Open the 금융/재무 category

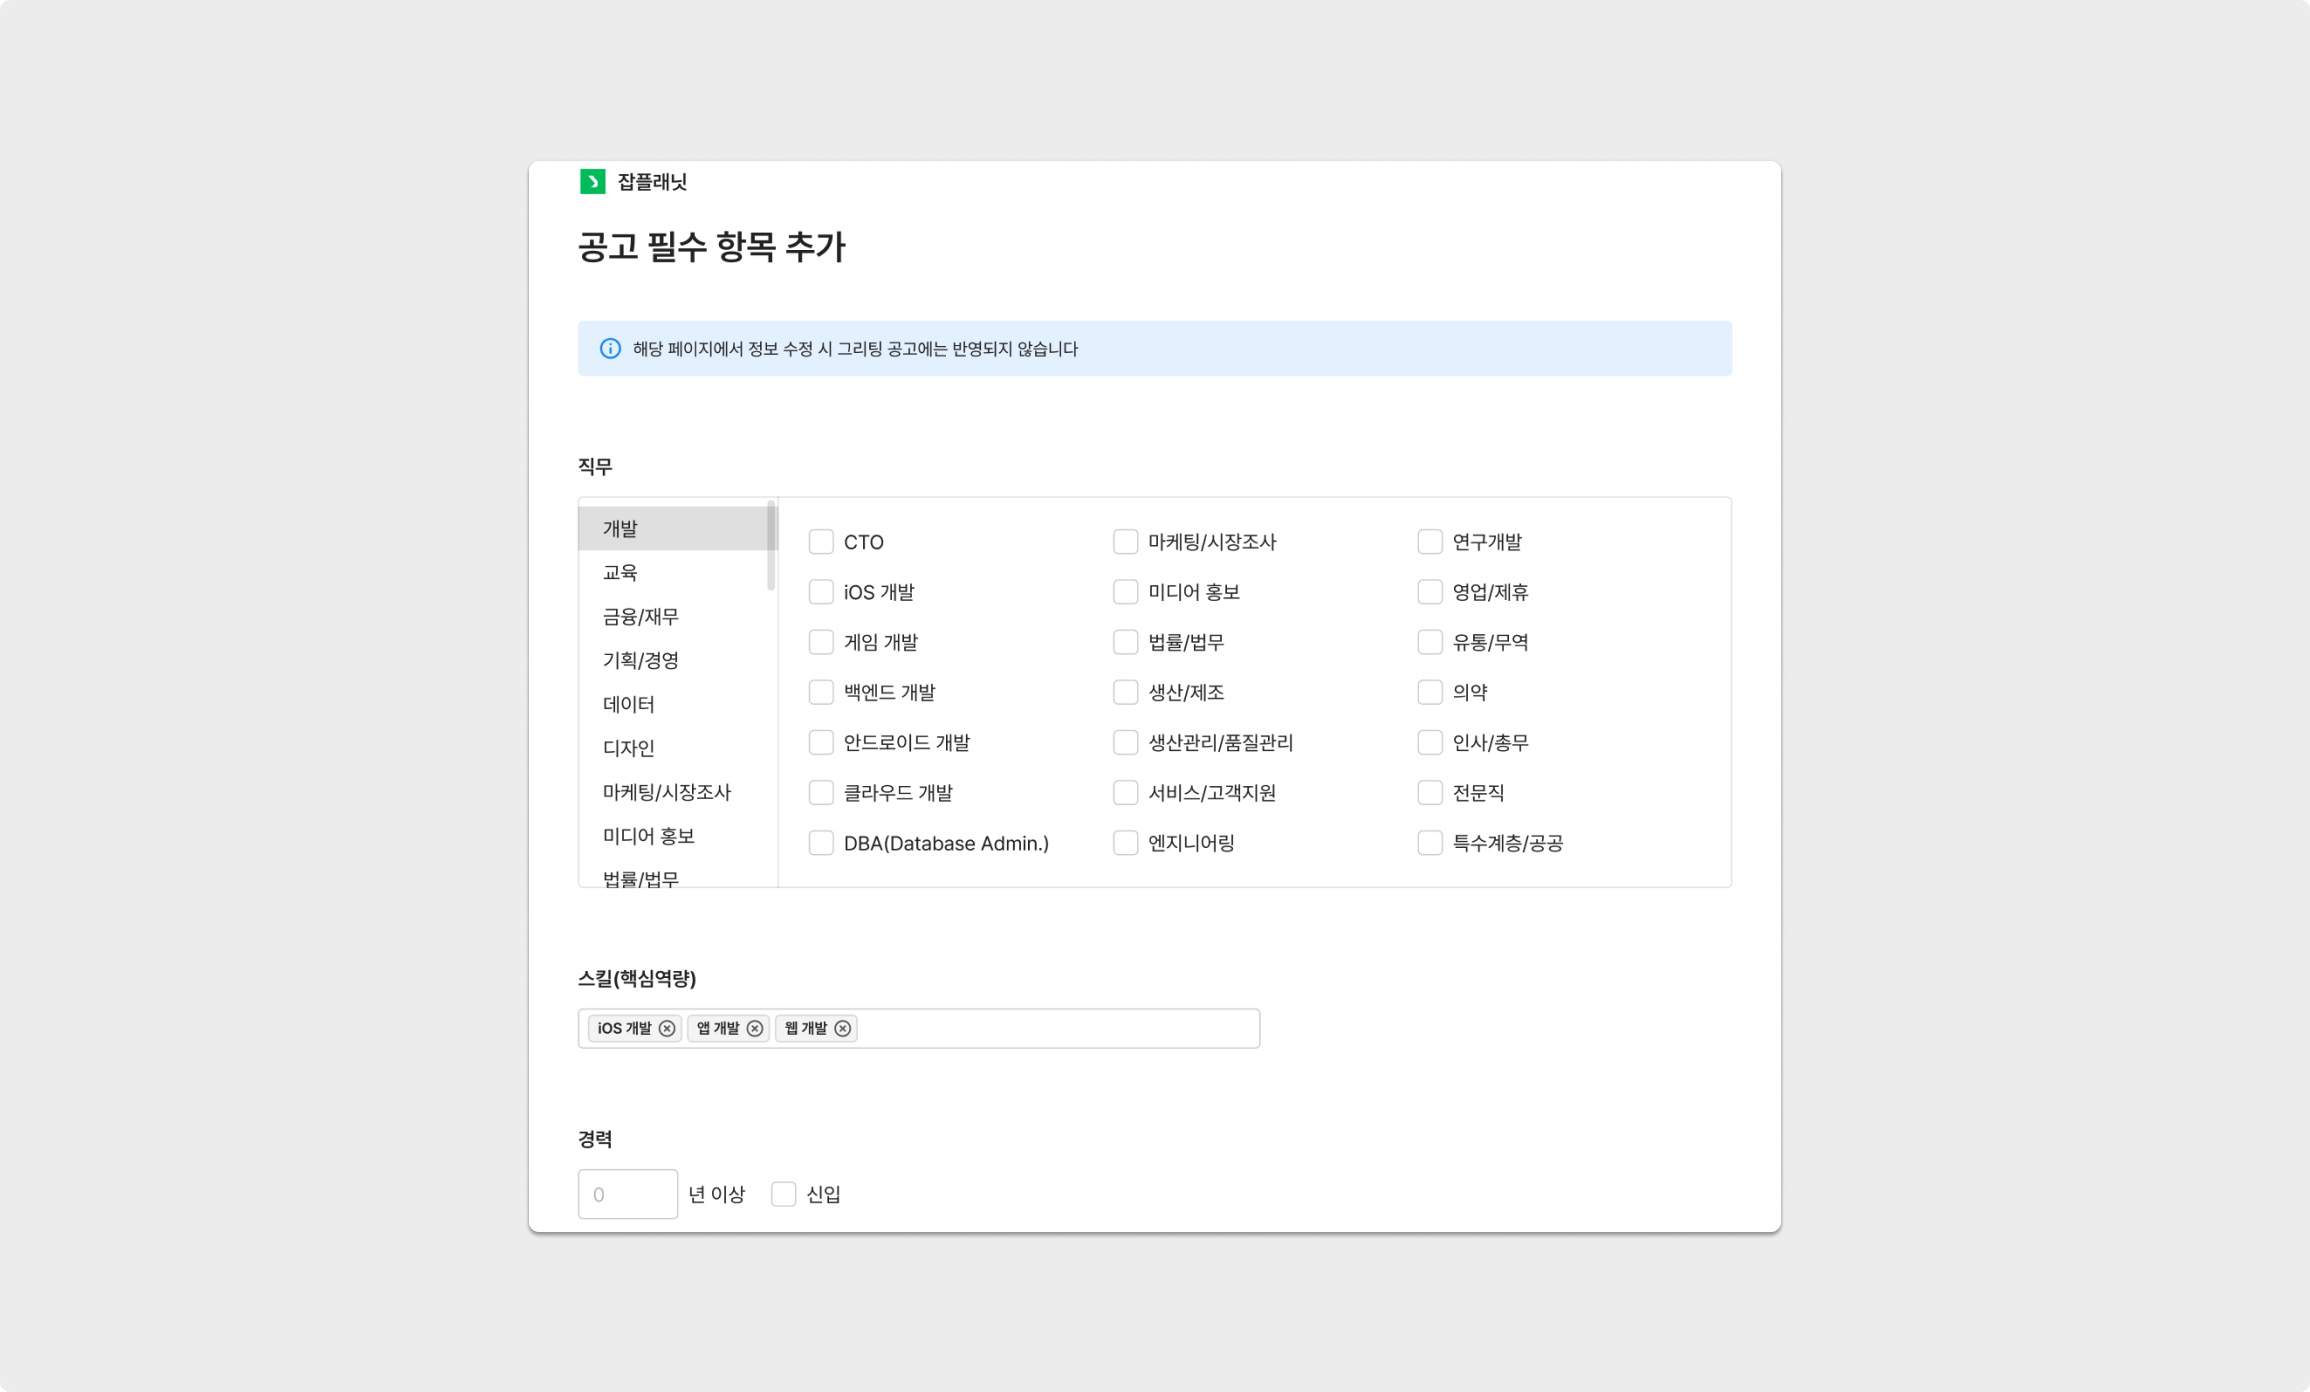pyautogui.click(x=640, y=616)
